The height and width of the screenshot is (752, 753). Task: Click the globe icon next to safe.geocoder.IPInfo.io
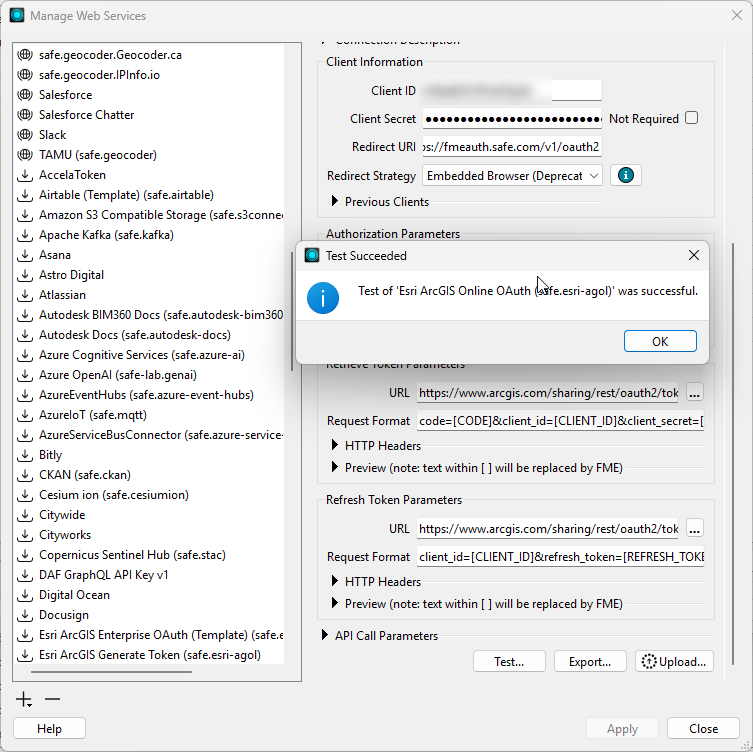(x=25, y=75)
